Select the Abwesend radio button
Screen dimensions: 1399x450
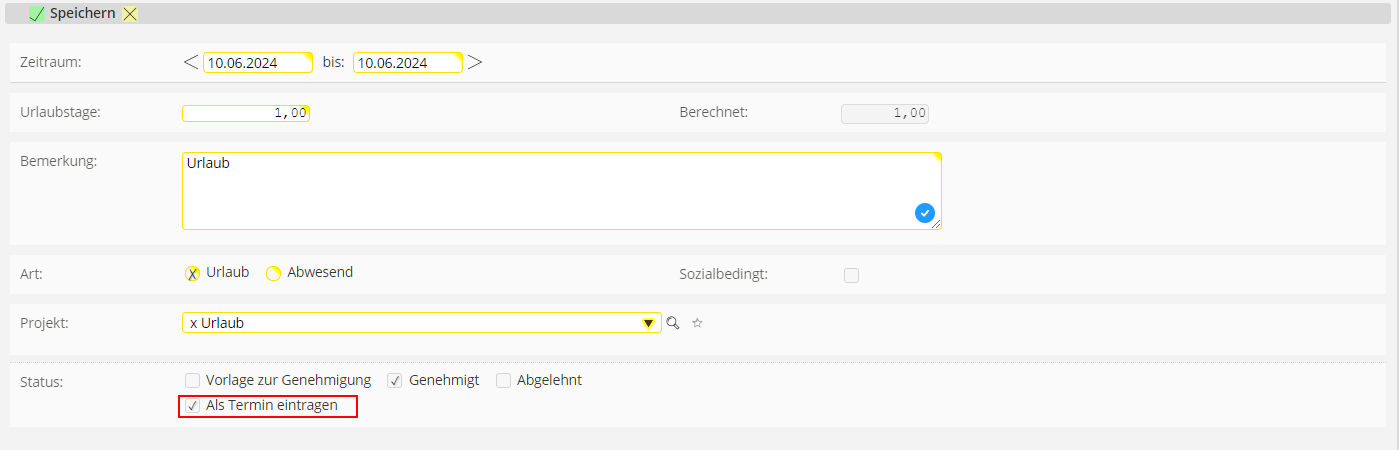(273, 273)
